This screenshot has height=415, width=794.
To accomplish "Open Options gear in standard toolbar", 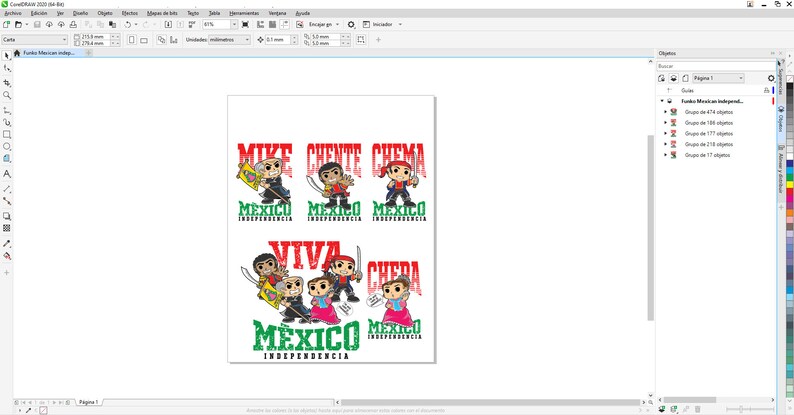I will [x=351, y=24].
